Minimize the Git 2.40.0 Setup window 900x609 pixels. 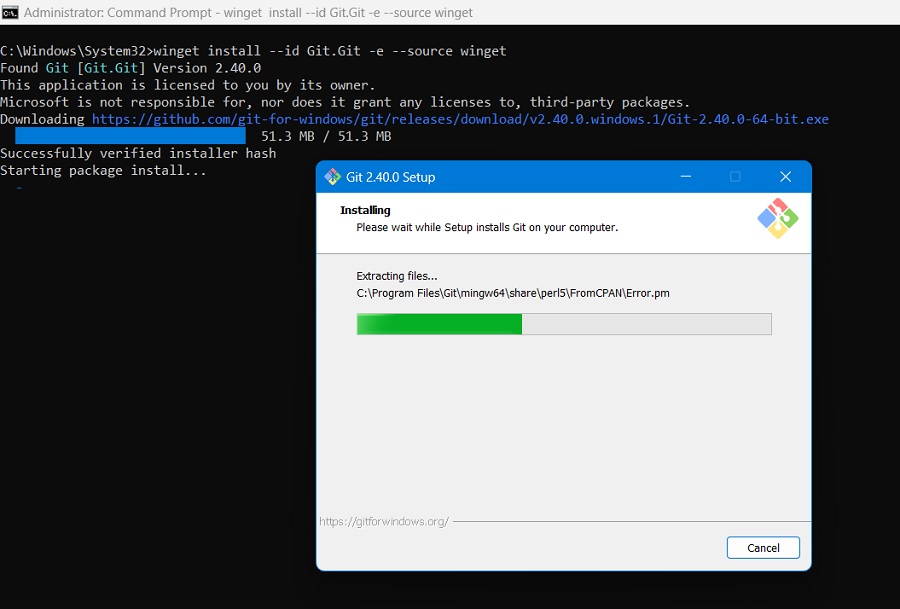click(x=685, y=176)
